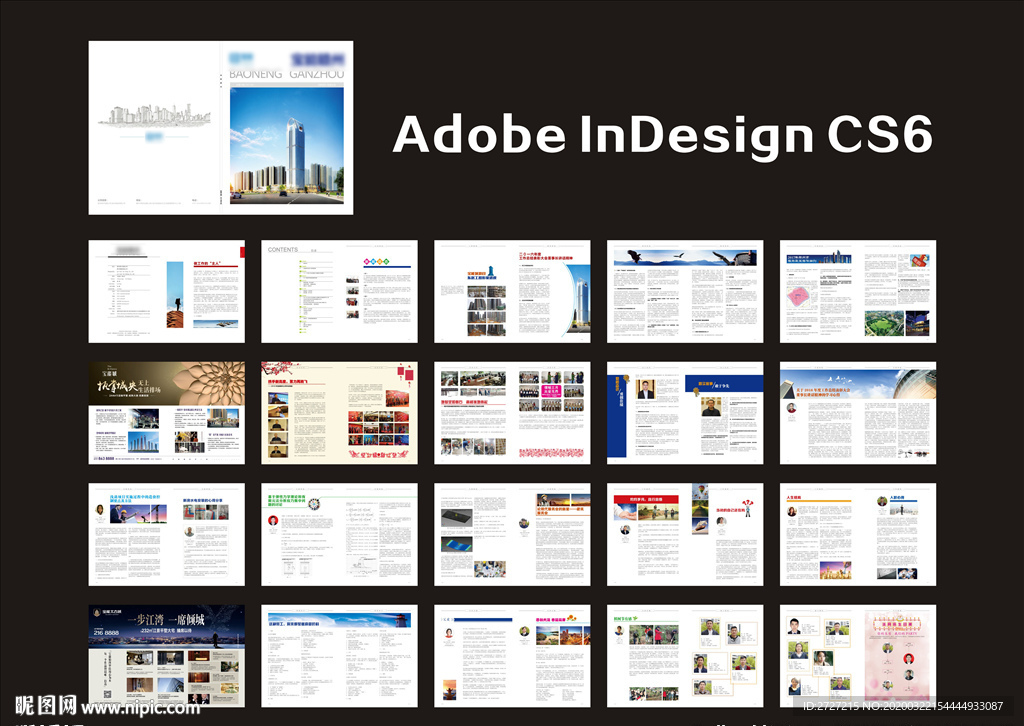Select the front cover with blue skyscraper
This screenshot has width=1024, height=726.
coord(287,127)
